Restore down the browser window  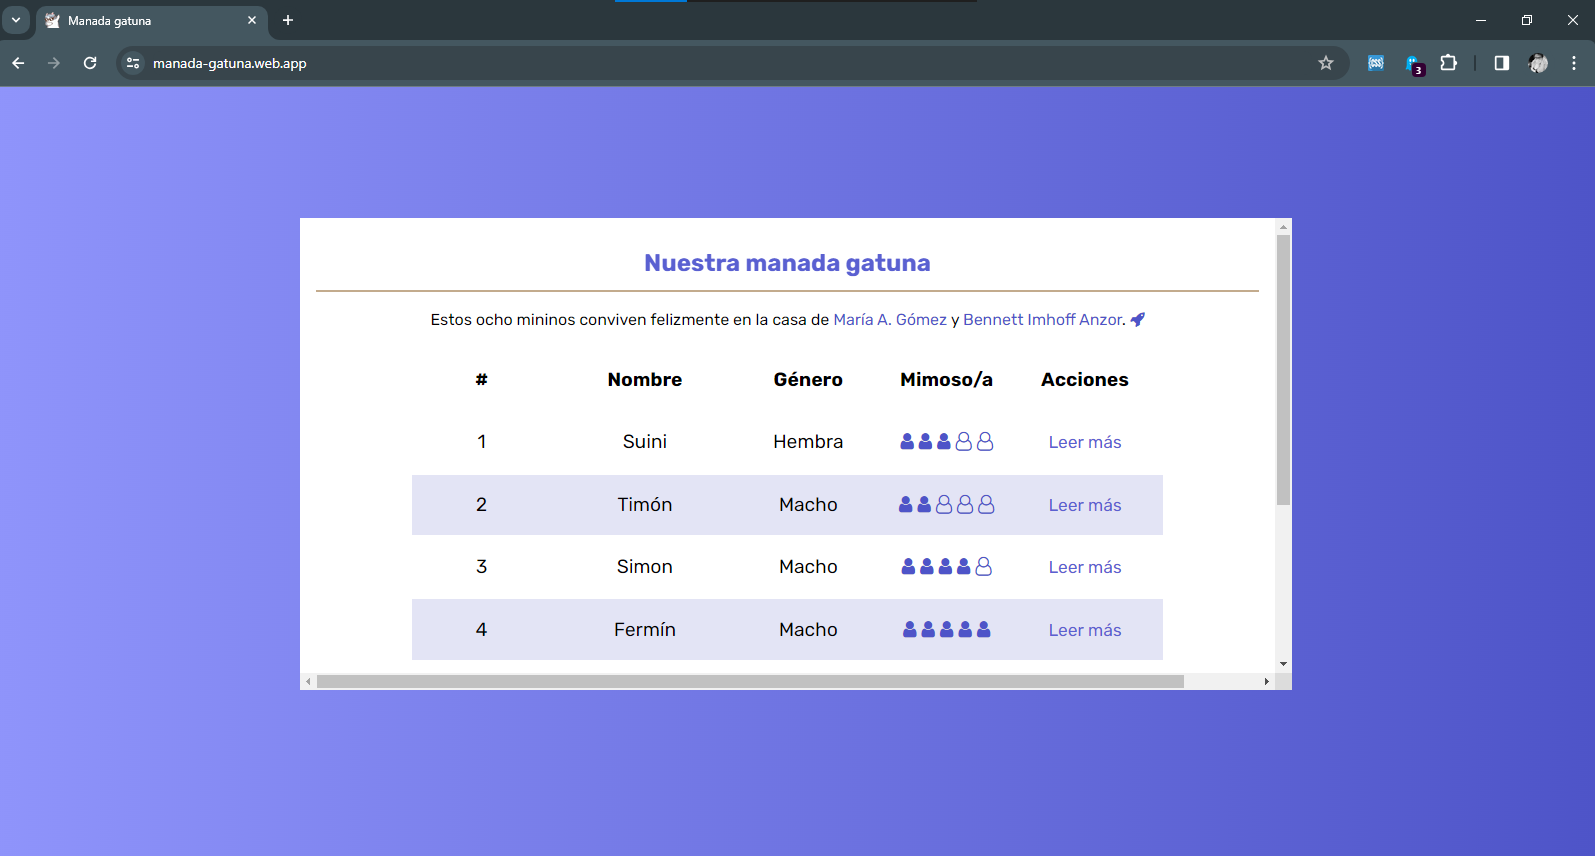point(1527,20)
